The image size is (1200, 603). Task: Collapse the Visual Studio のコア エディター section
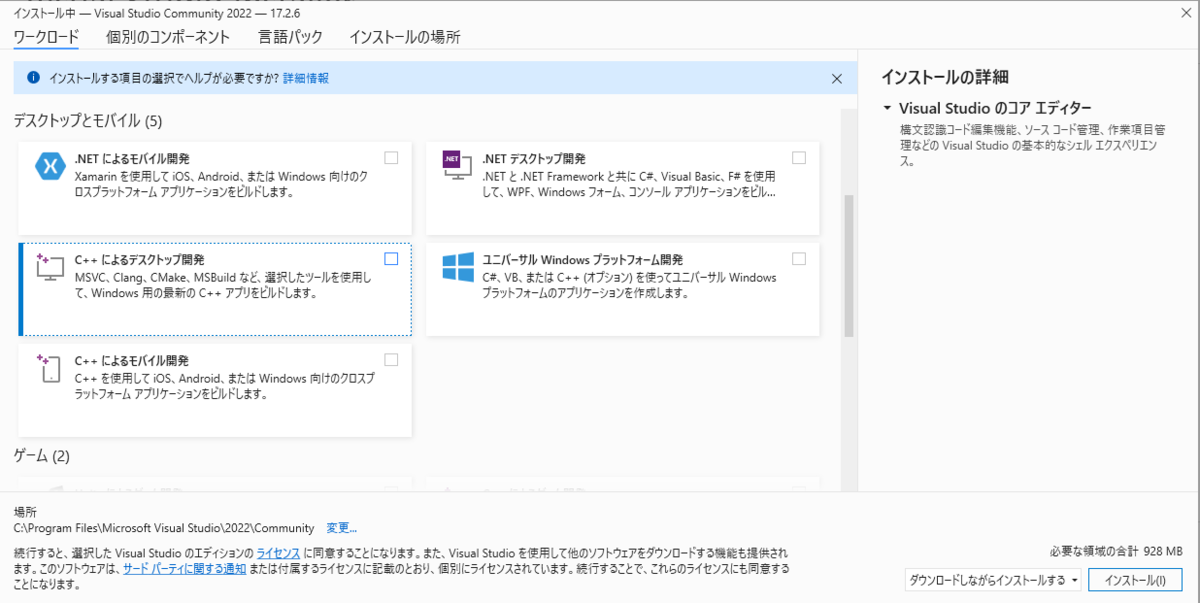[x=887, y=108]
